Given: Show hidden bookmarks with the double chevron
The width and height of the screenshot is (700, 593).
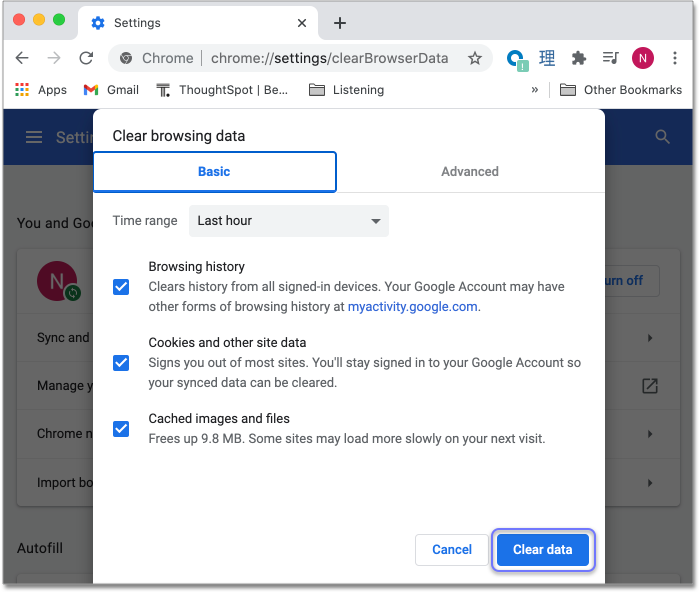Looking at the screenshot, I should [x=535, y=90].
